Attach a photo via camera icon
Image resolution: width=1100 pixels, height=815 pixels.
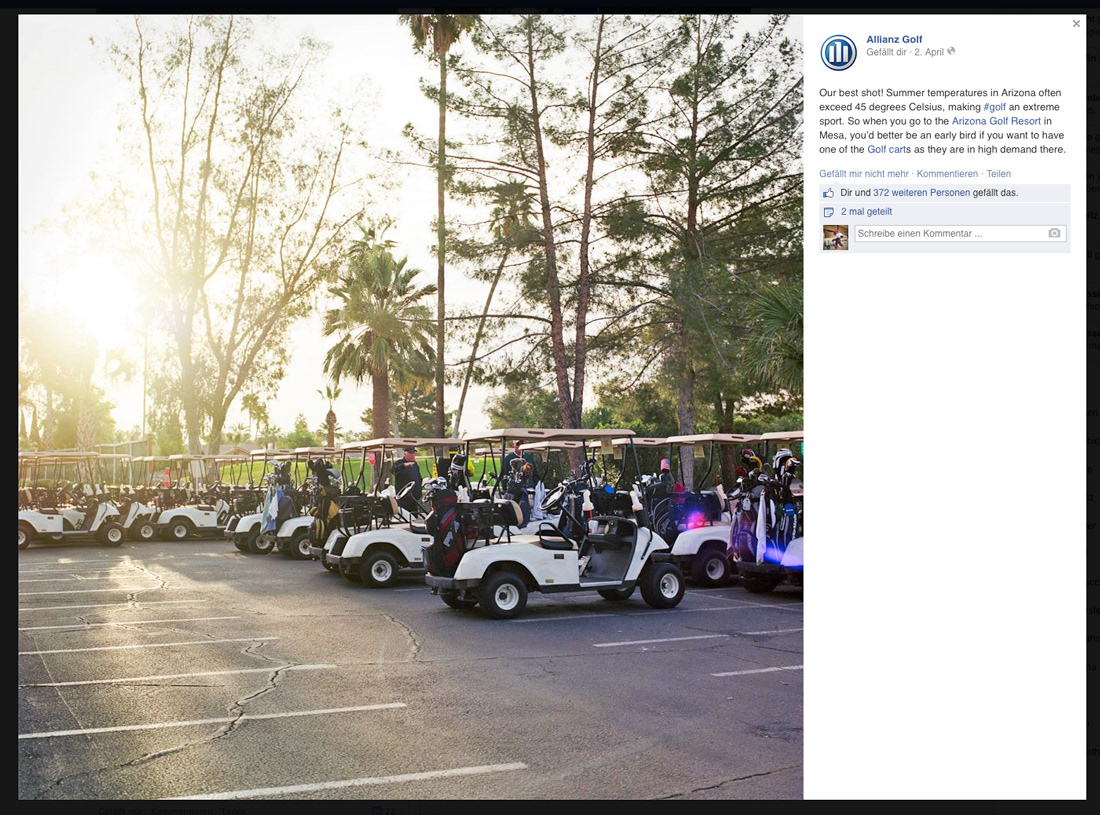1054,234
